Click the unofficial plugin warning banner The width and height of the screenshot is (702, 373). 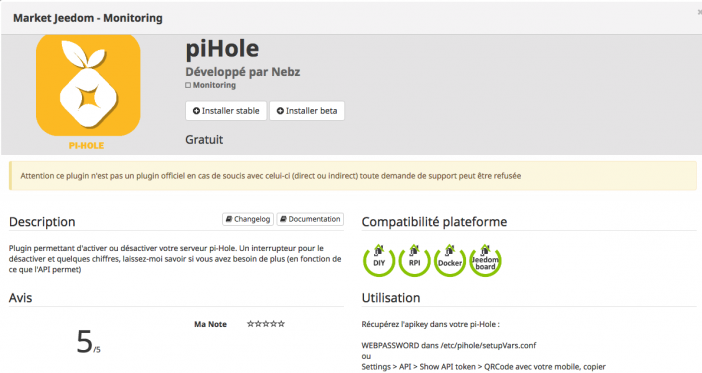click(x=353, y=176)
